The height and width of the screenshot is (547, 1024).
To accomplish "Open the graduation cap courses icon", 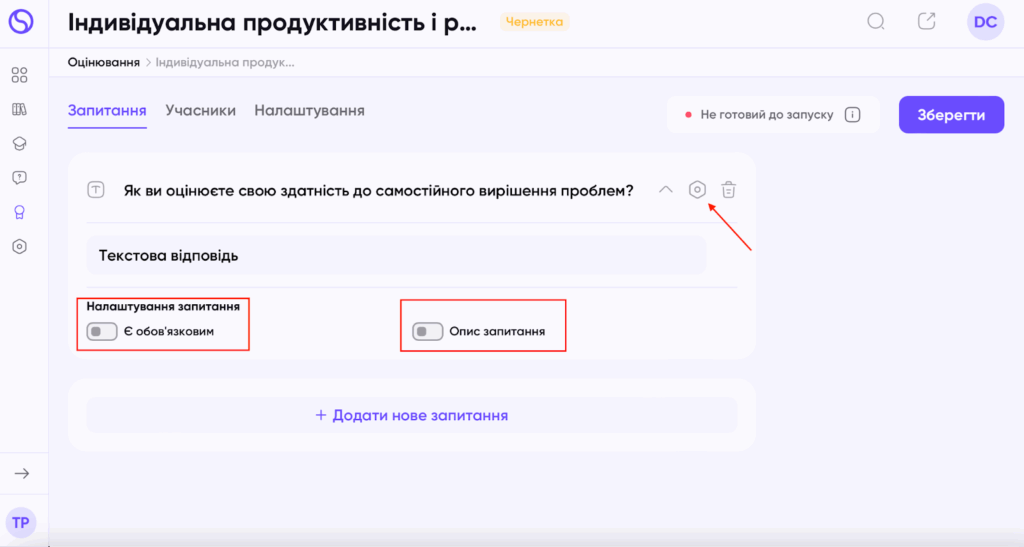I will [19, 143].
